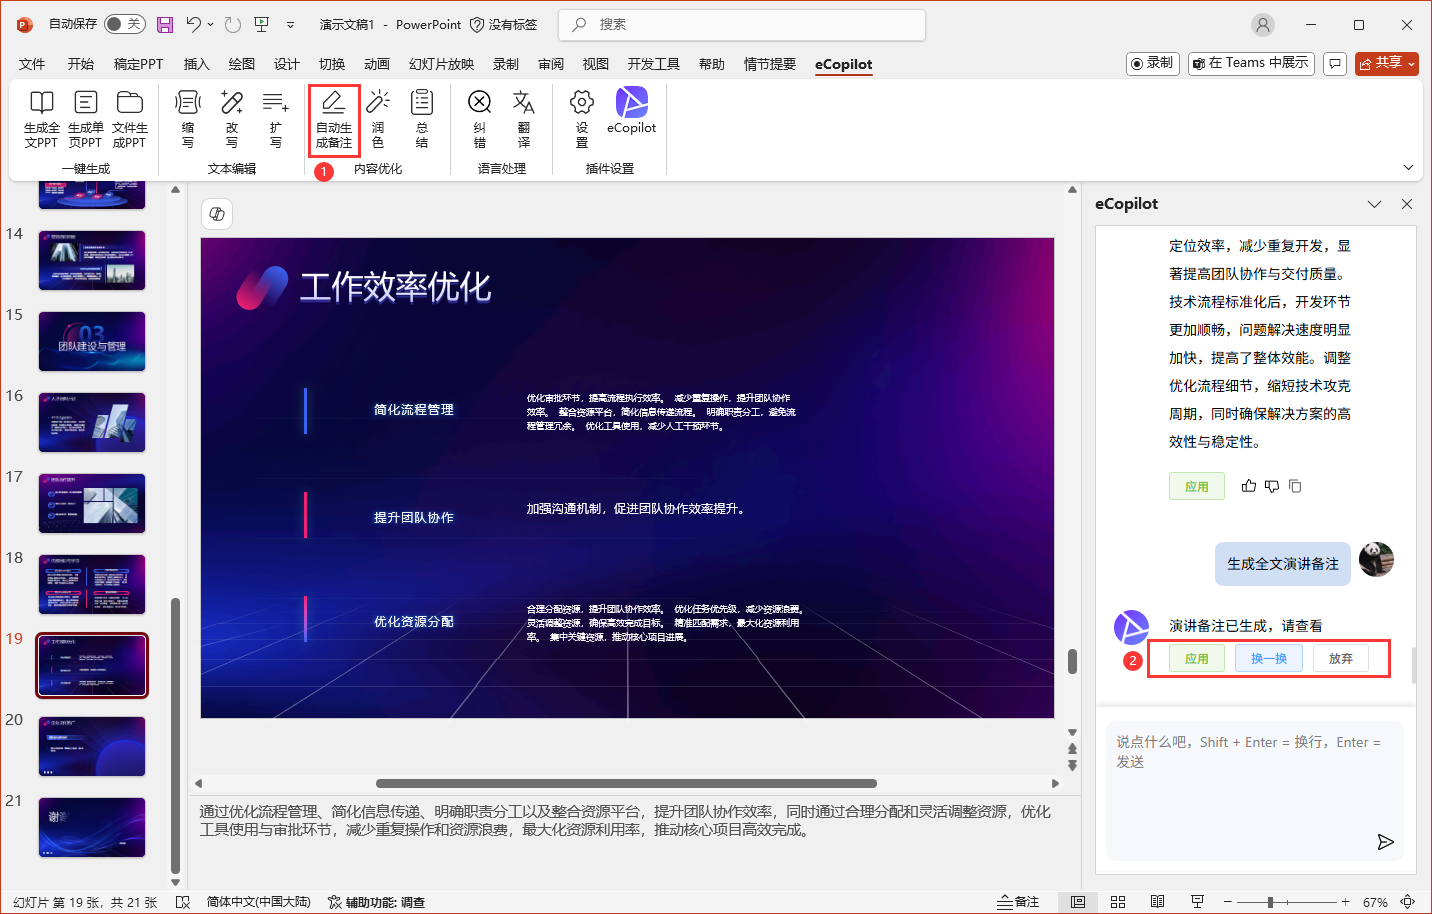The width and height of the screenshot is (1432, 914).
Task: Click the send arrow in chat box
Action: (1386, 842)
